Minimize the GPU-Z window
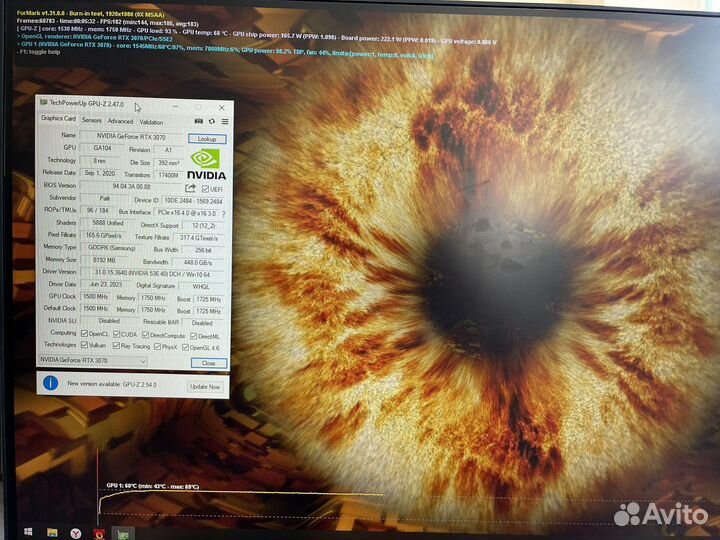Screen dimensions: 720x540 pos(175,106)
